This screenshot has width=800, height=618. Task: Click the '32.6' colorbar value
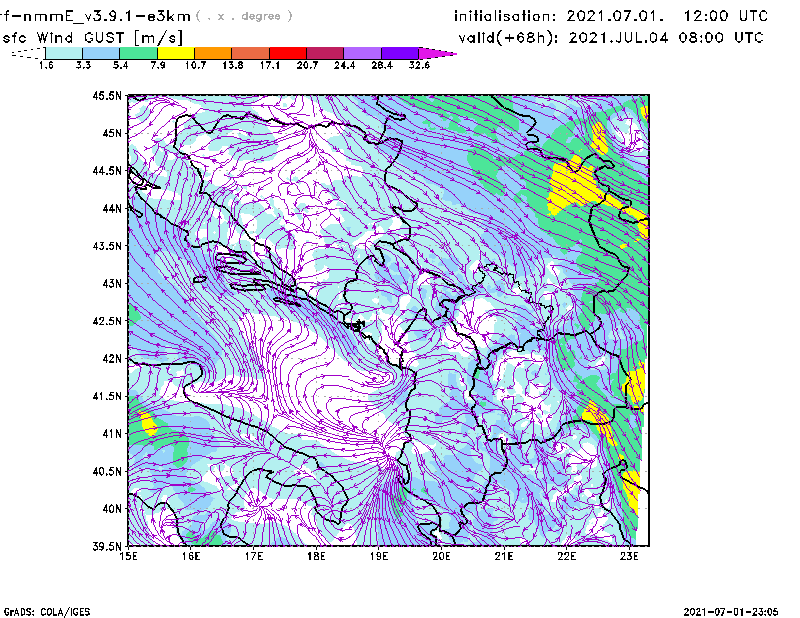419,65
